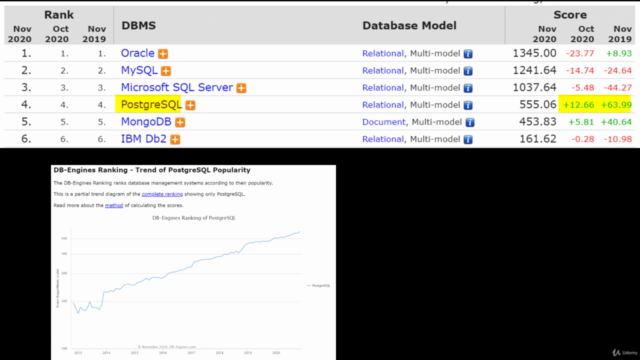The height and width of the screenshot is (360, 640).
Task: Click the highlighted +63.99 score change
Action: tap(616, 105)
